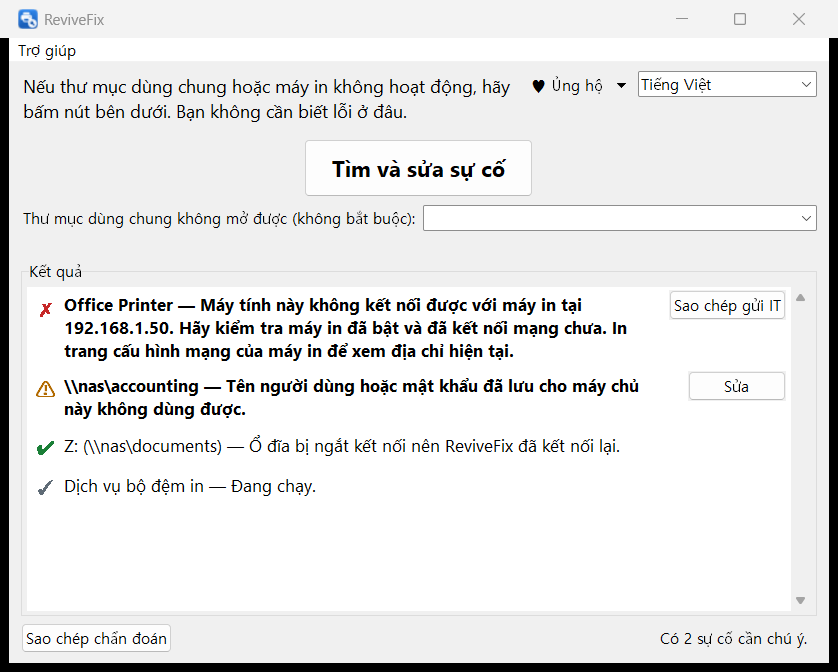The image size is (838, 672).
Task: Open the Tiếng Việt language dropdown
Action: (727, 84)
